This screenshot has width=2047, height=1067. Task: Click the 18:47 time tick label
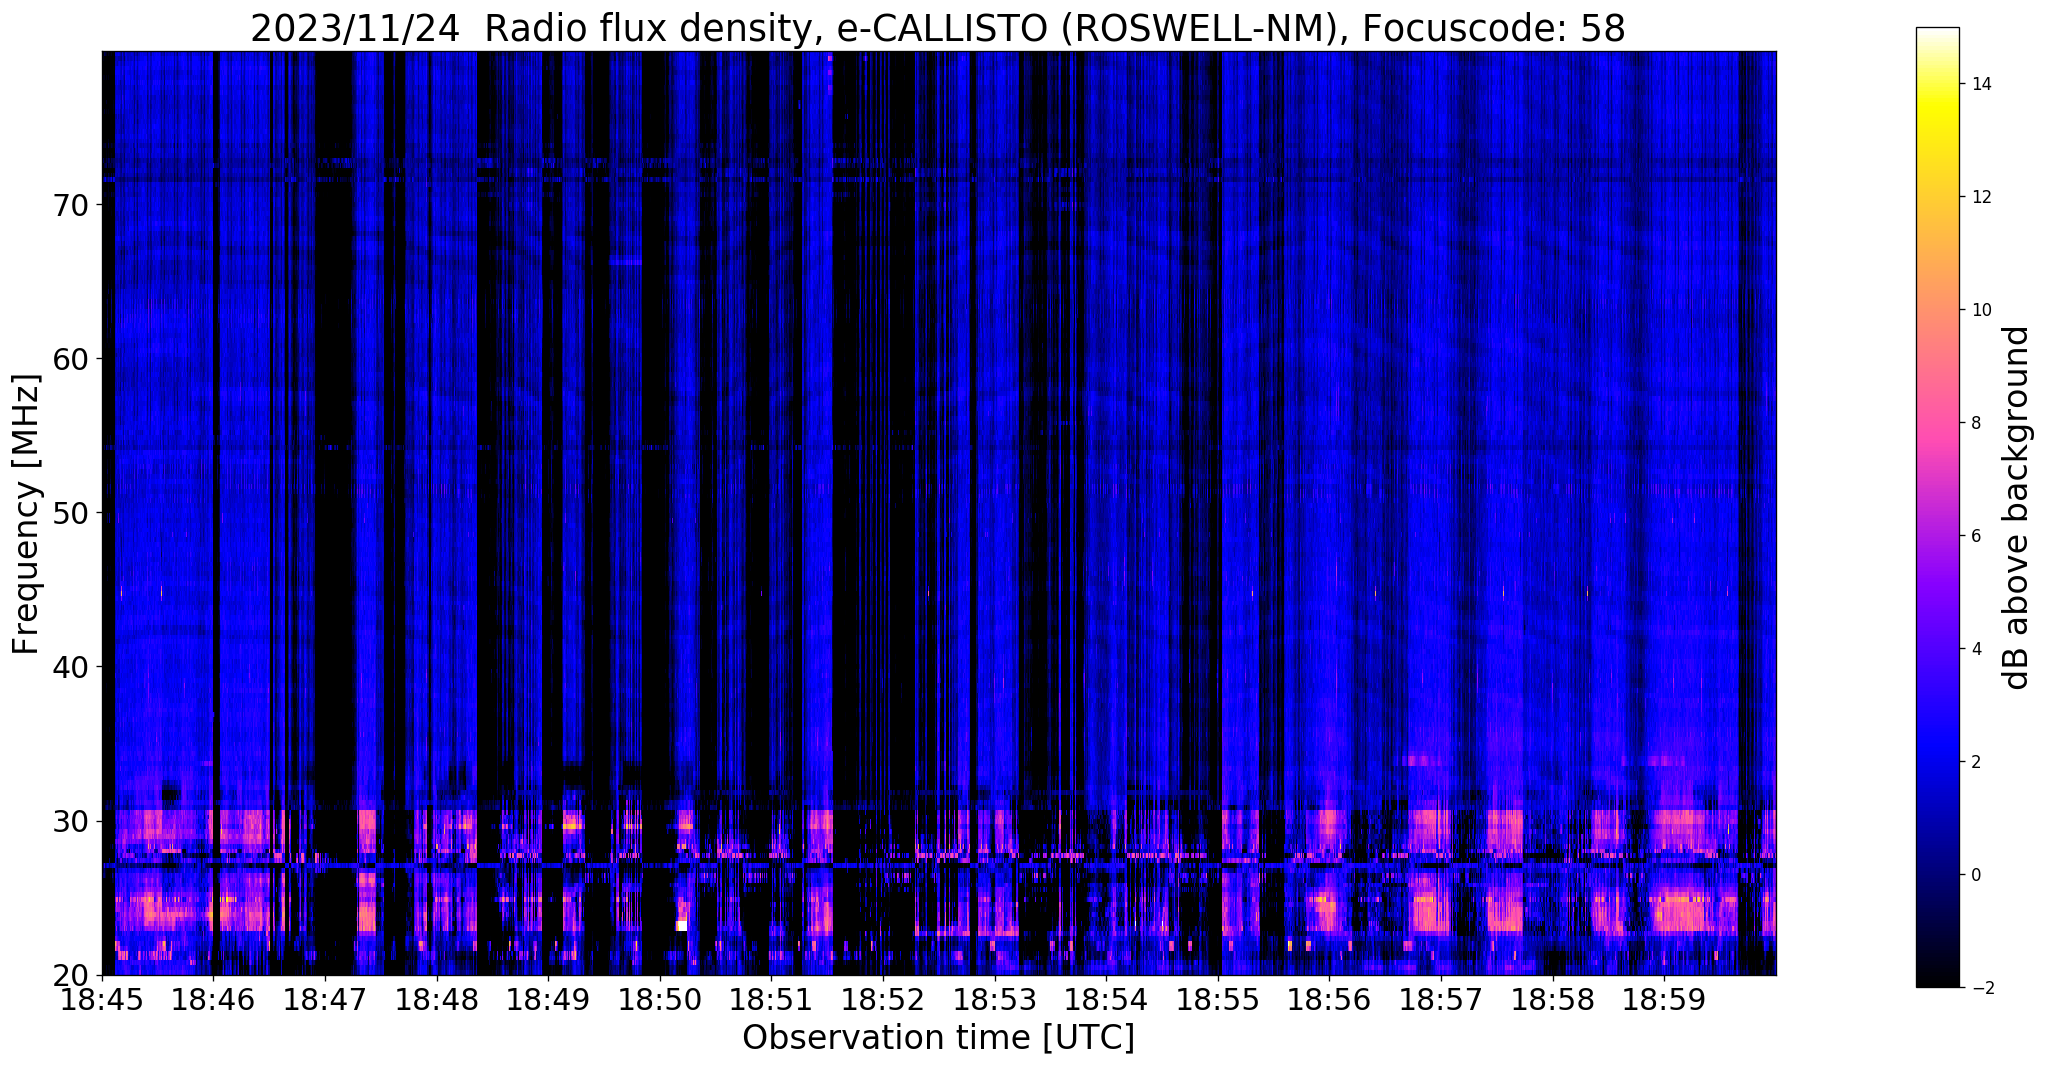tap(325, 1000)
